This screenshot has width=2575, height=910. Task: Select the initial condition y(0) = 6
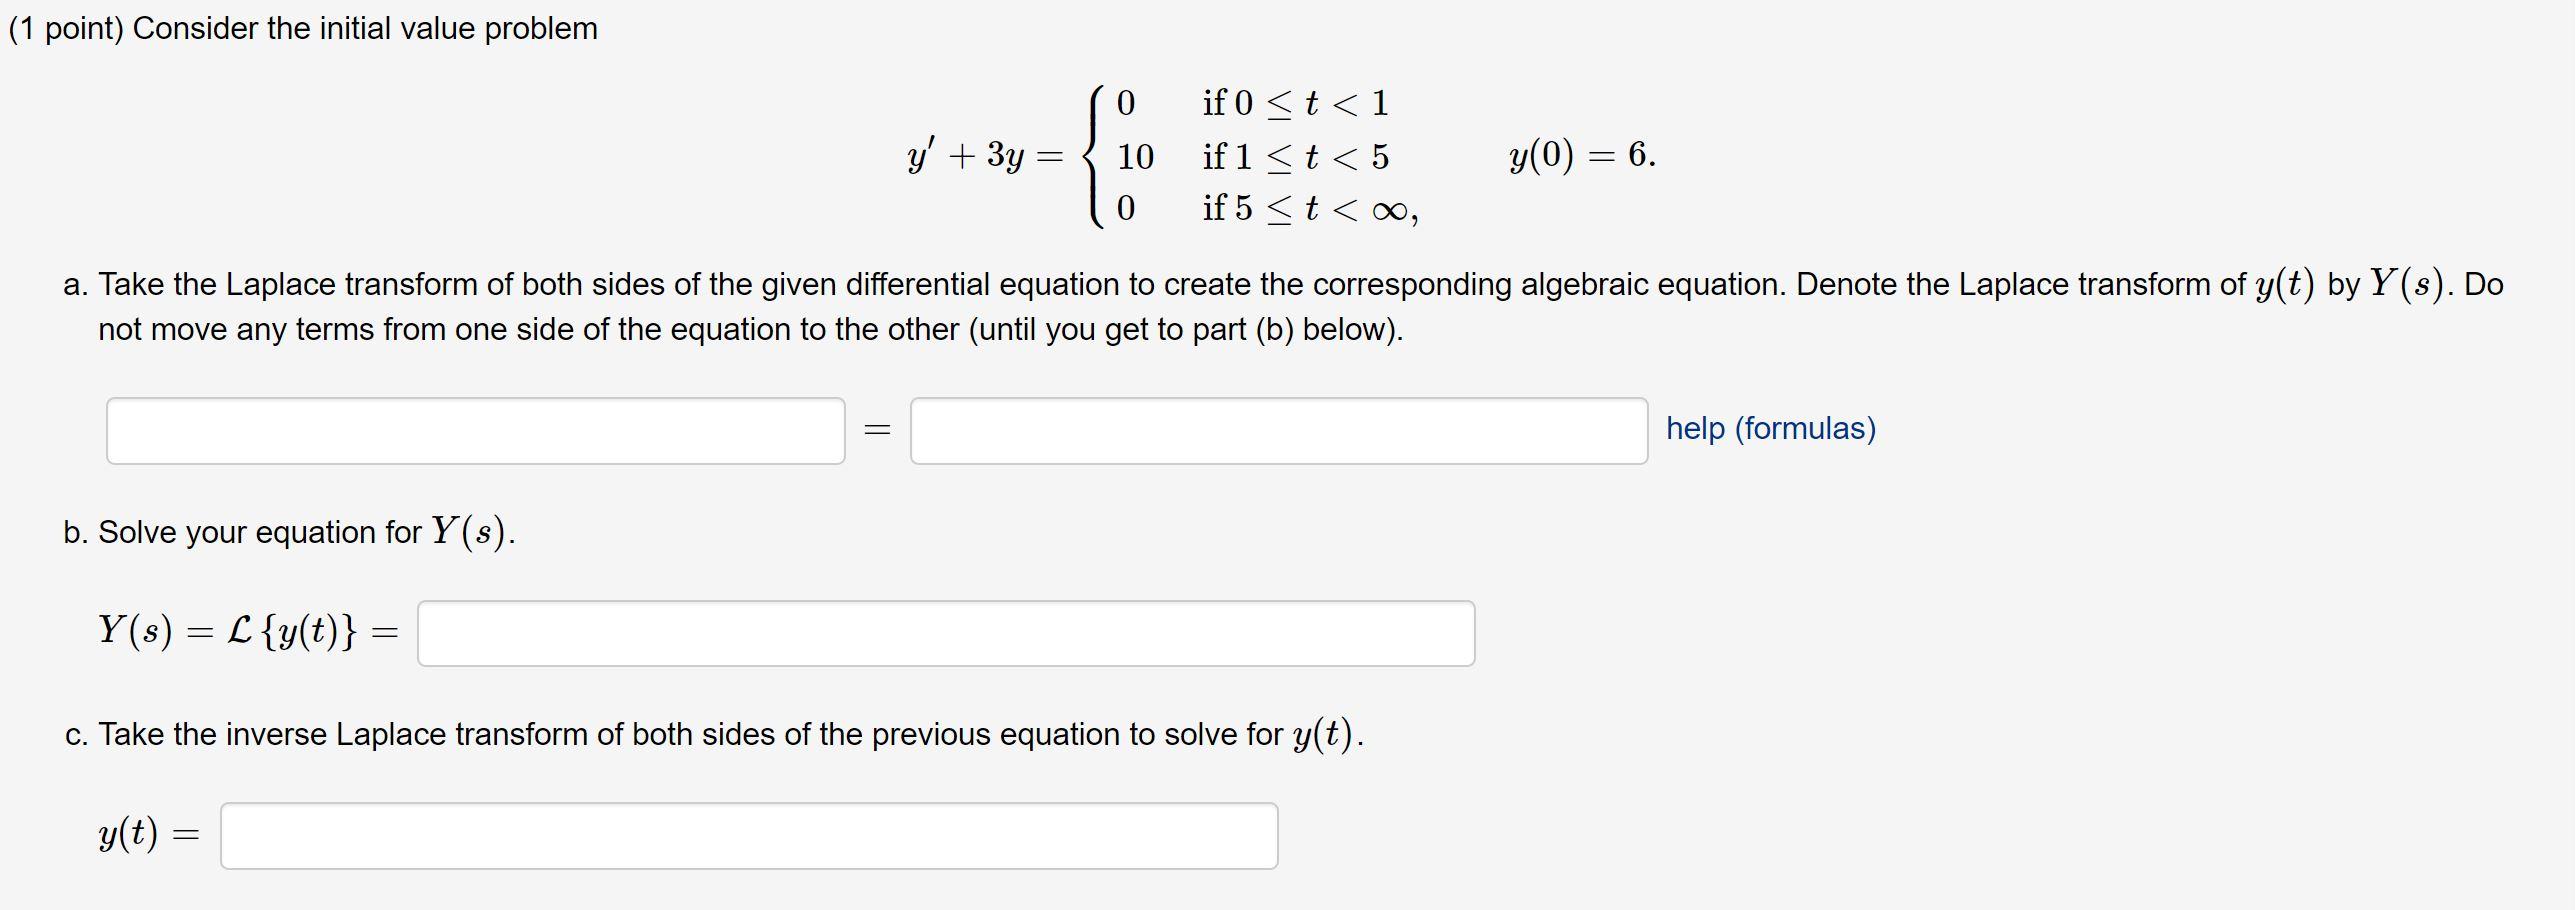pyautogui.click(x=1582, y=155)
